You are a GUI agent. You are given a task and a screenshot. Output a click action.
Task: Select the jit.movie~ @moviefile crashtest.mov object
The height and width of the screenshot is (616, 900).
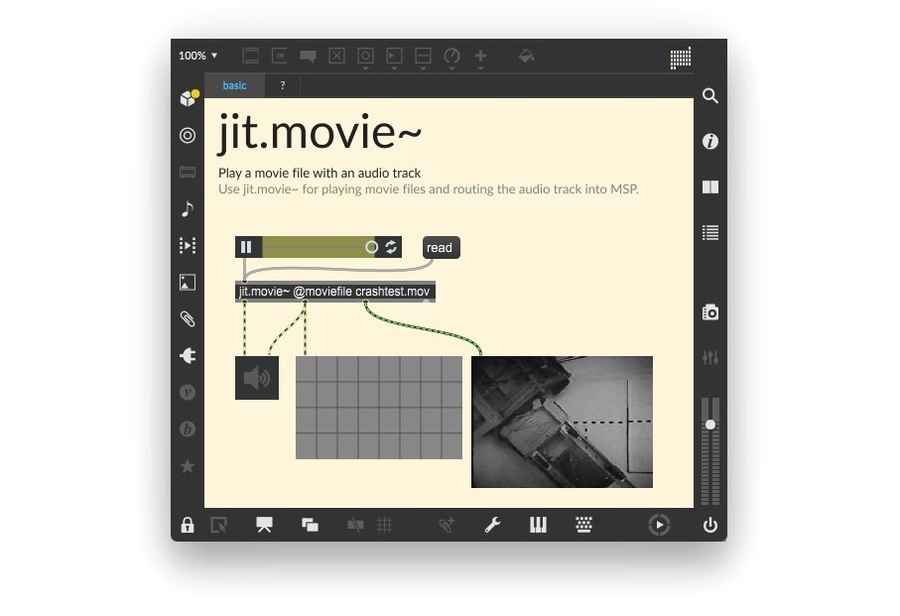tap(335, 292)
